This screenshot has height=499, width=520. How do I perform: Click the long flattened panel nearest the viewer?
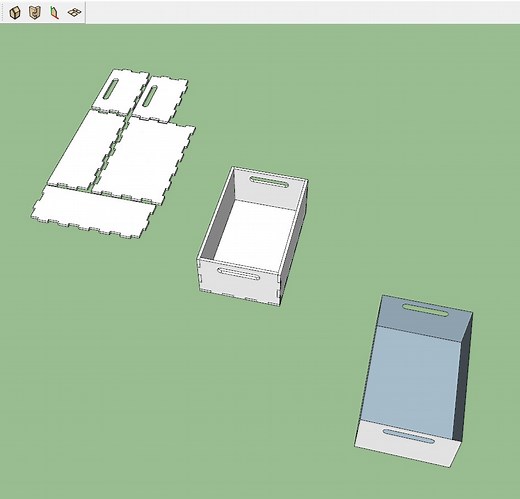tap(93, 212)
